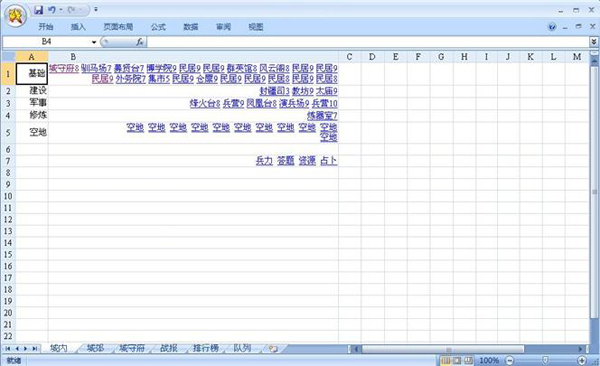Click the fx insert function icon
The height and width of the screenshot is (366, 600).
pos(140,42)
